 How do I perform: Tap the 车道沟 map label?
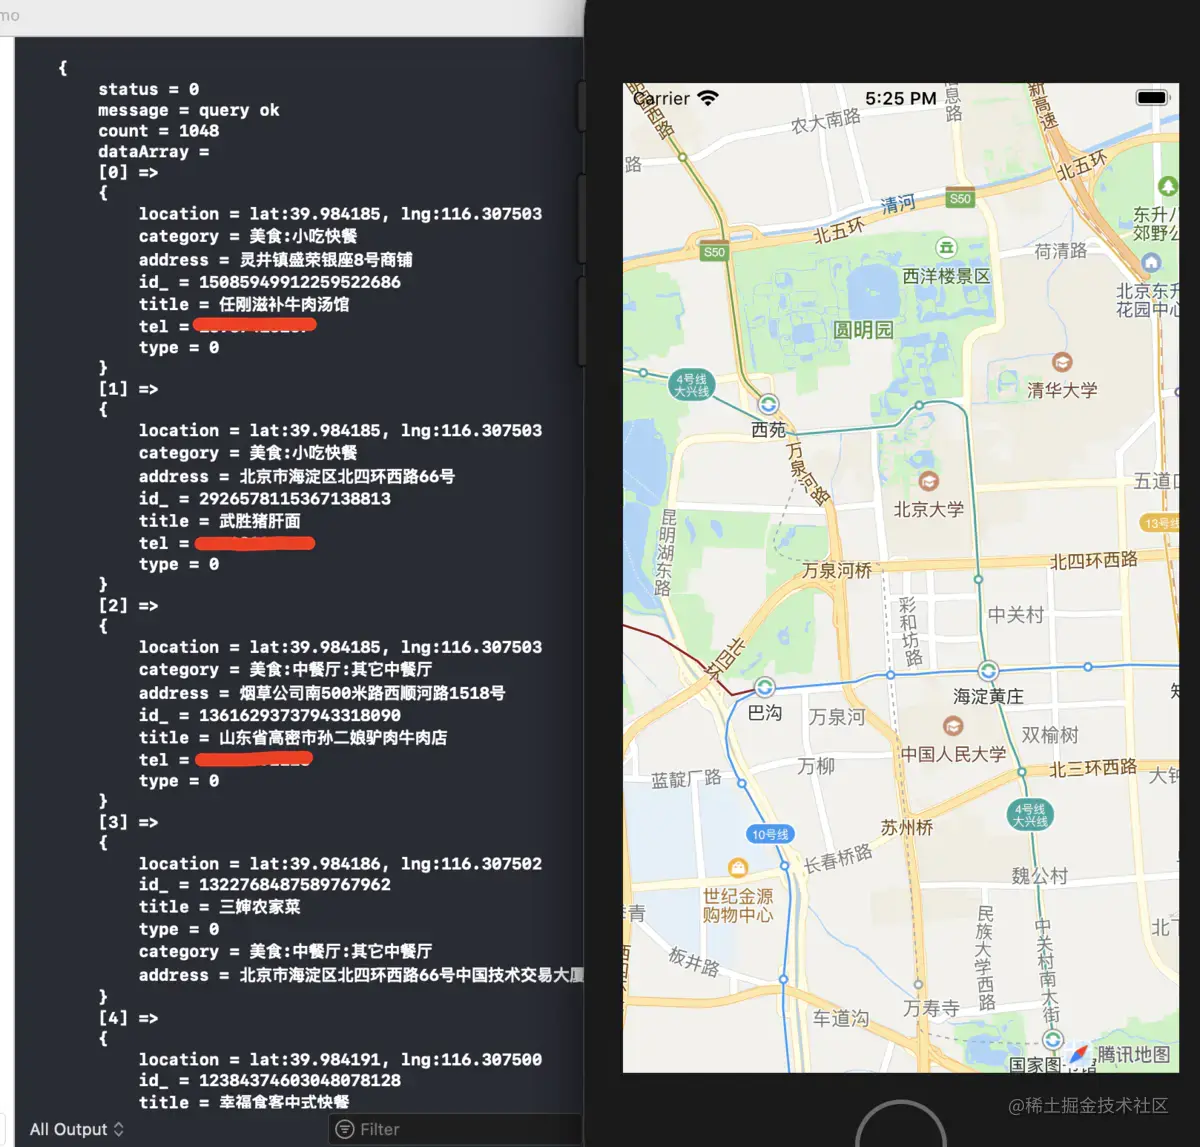[840, 1018]
